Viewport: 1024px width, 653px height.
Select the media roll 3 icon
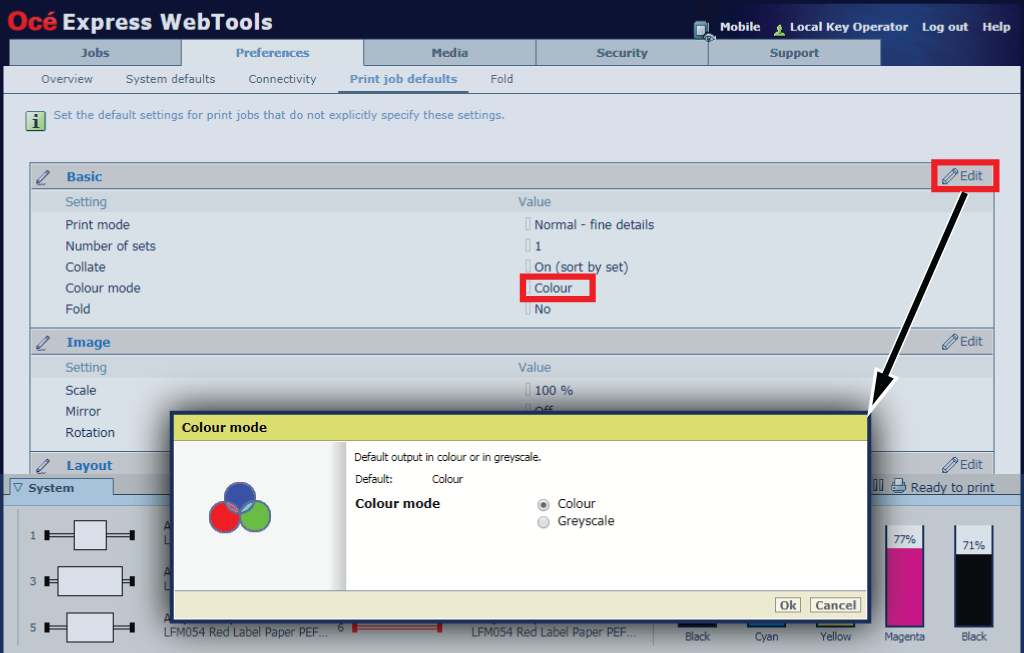[x=89, y=581]
